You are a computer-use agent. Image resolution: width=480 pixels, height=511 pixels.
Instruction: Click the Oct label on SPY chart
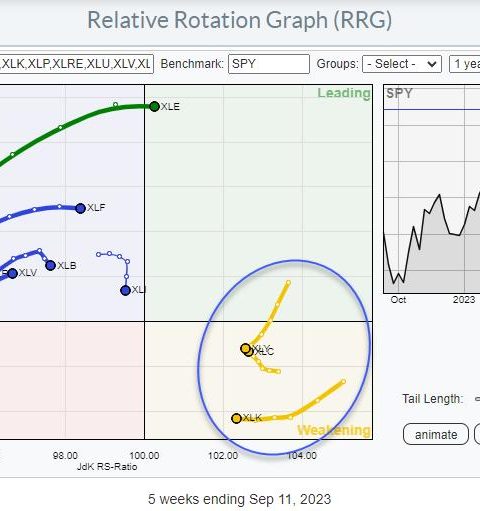click(398, 300)
